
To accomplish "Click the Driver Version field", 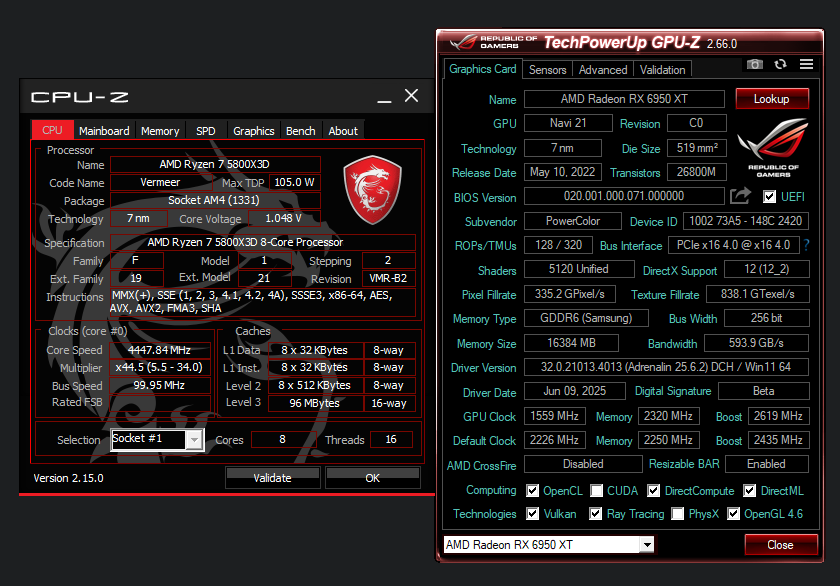I will point(666,367).
